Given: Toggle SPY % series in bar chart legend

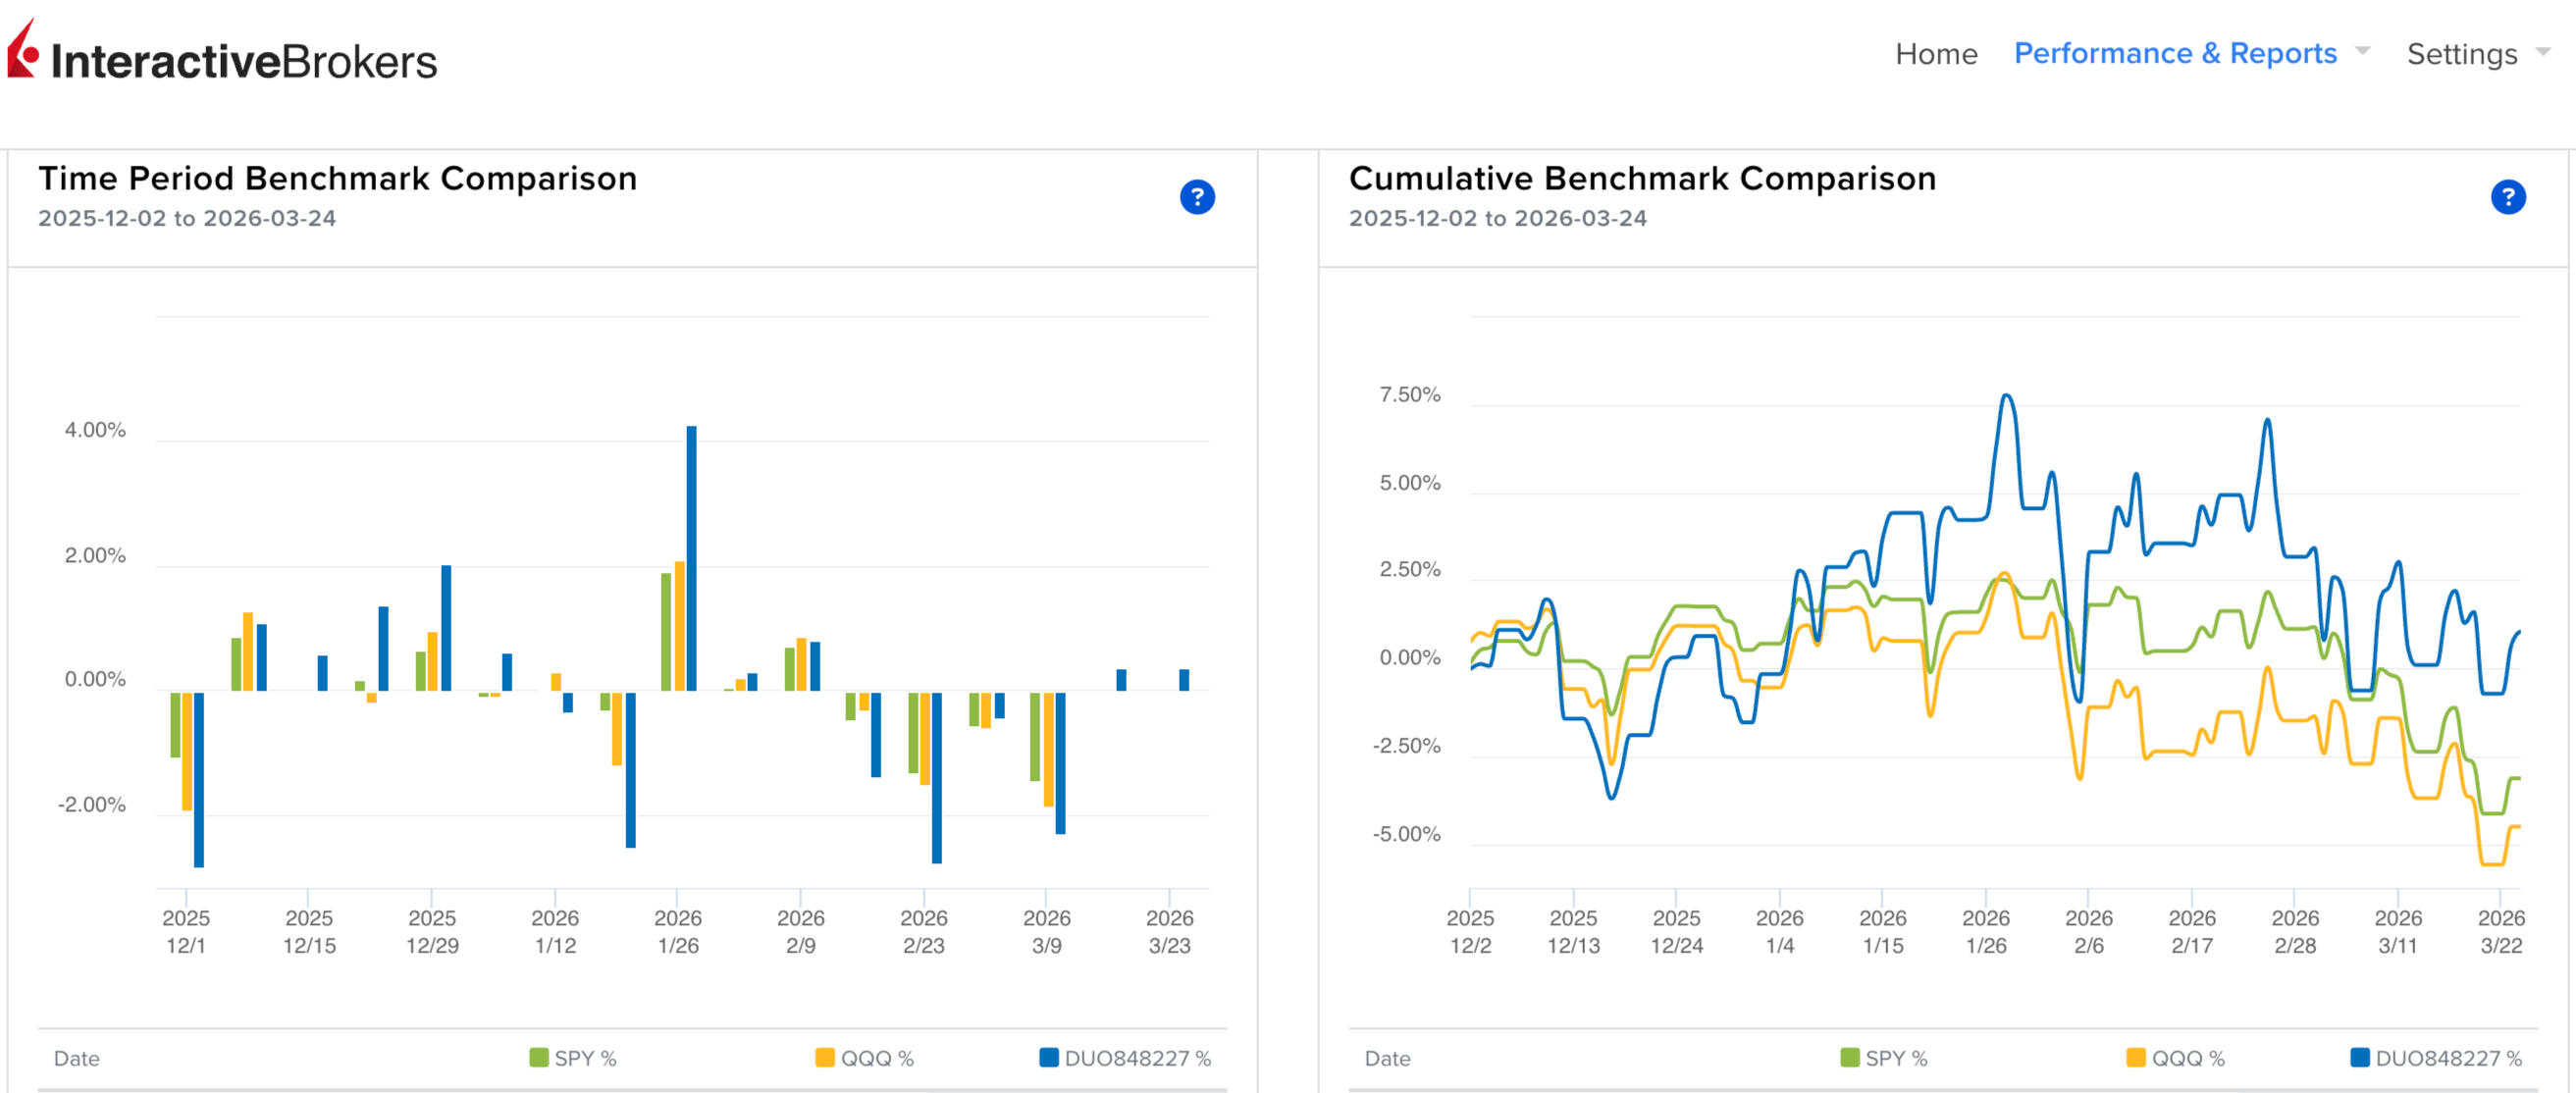Looking at the screenshot, I should pyautogui.click(x=585, y=1058).
